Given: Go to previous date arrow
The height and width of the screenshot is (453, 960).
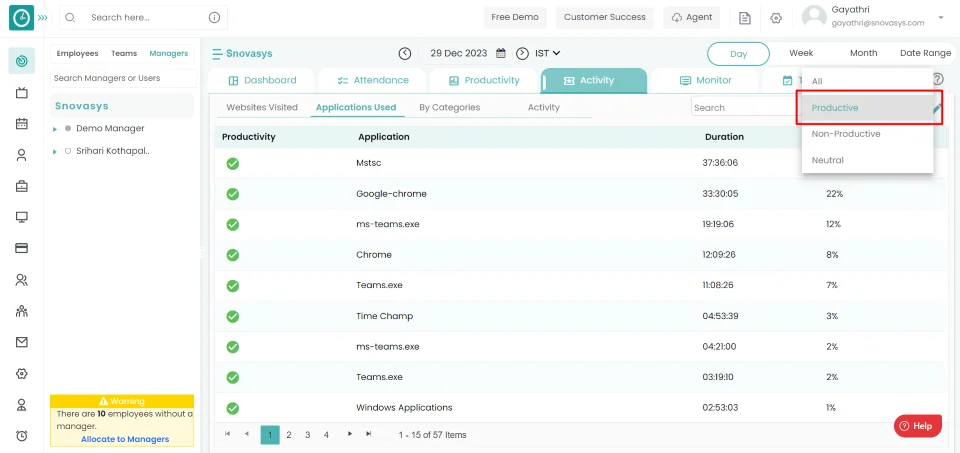Looking at the screenshot, I should click(405, 53).
